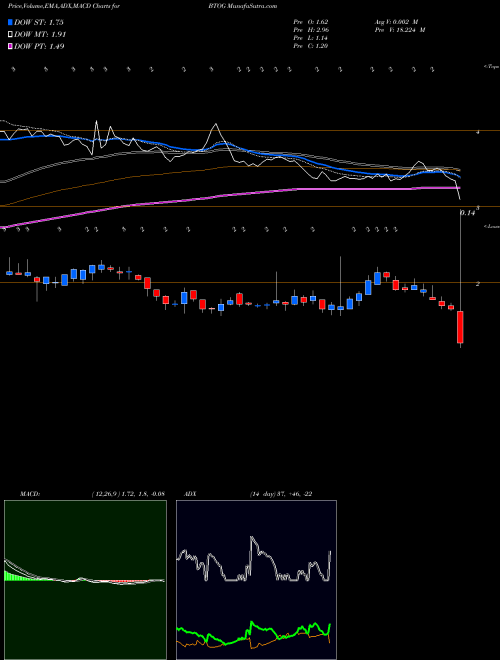Open the MACD indicator chart panel
This screenshot has height=660, width=500.
click(85, 580)
